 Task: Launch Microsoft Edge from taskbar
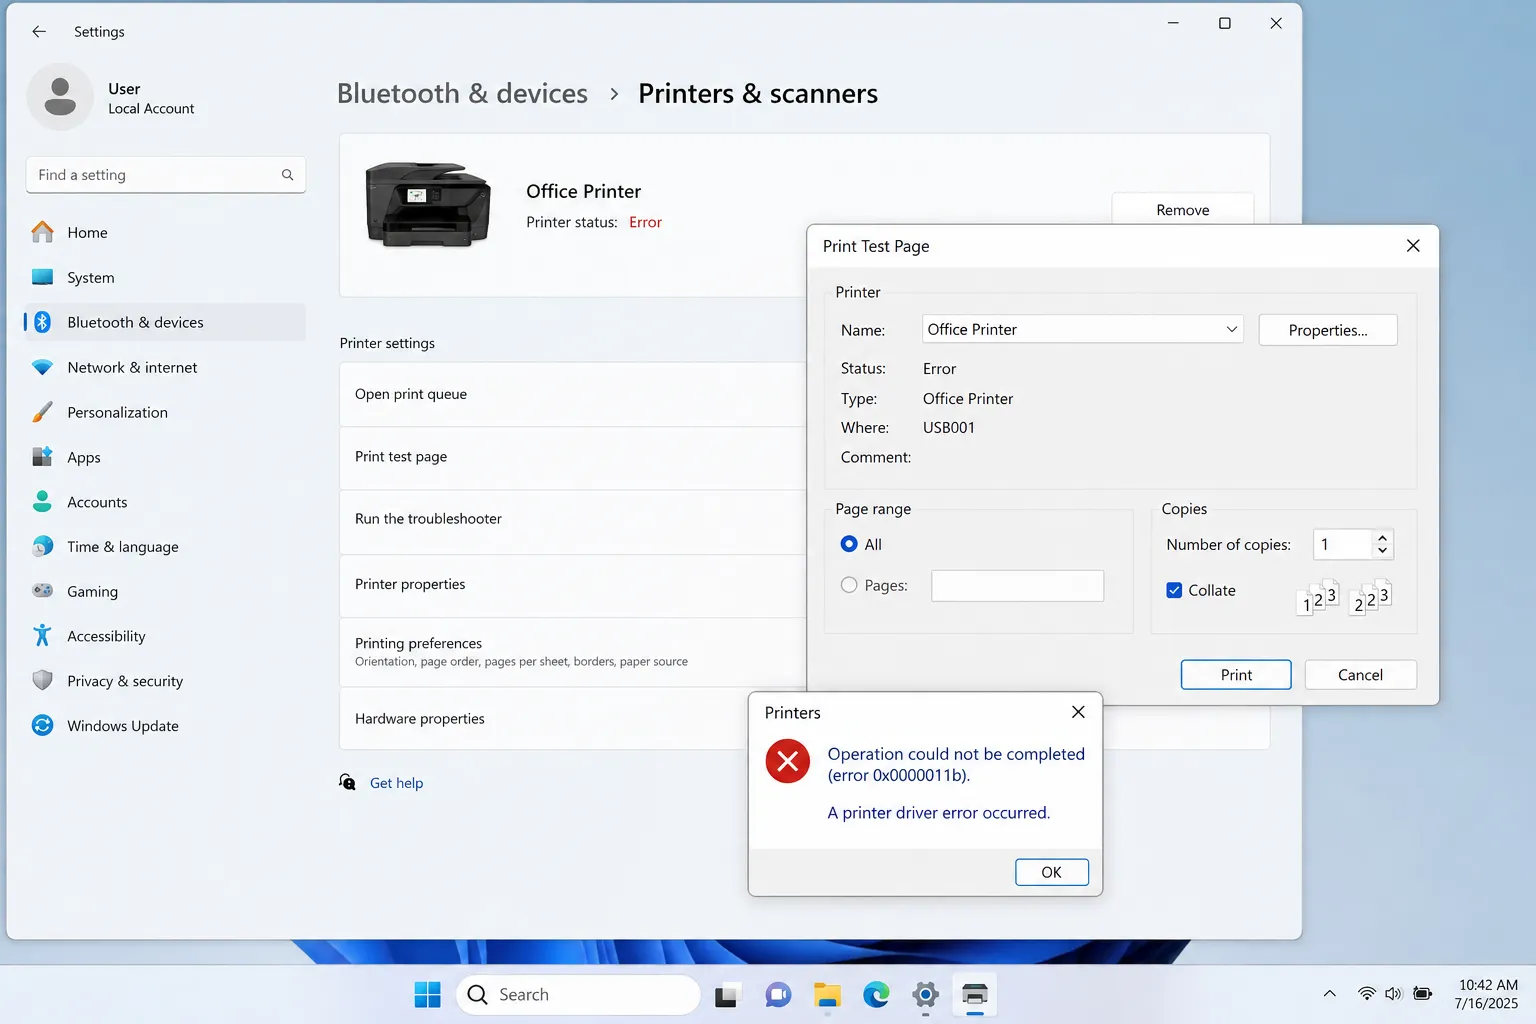(877, 995)
